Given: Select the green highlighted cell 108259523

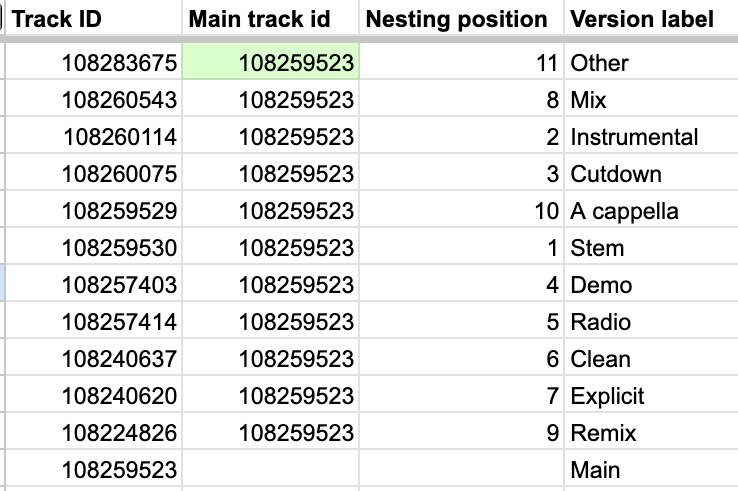Looking at the screenshot, I should pos(271,62).
